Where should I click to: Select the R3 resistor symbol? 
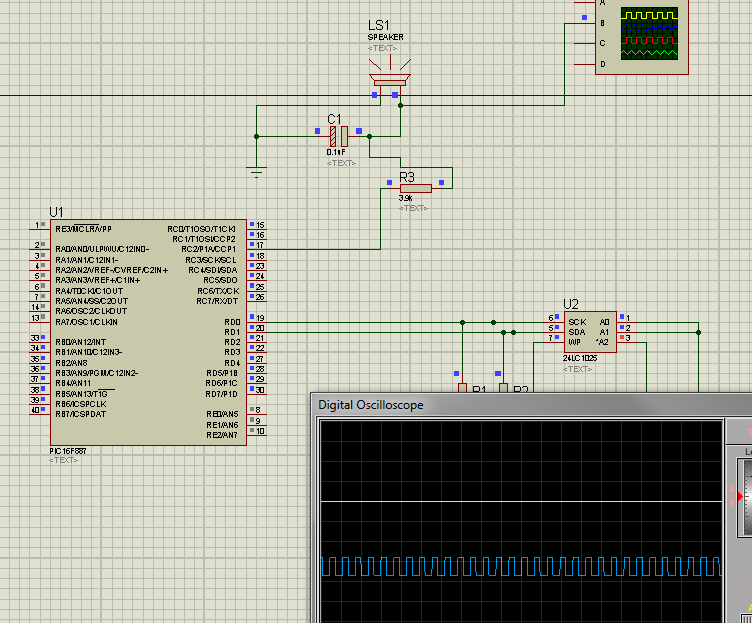pyautogui.click(x=415, y=187)
